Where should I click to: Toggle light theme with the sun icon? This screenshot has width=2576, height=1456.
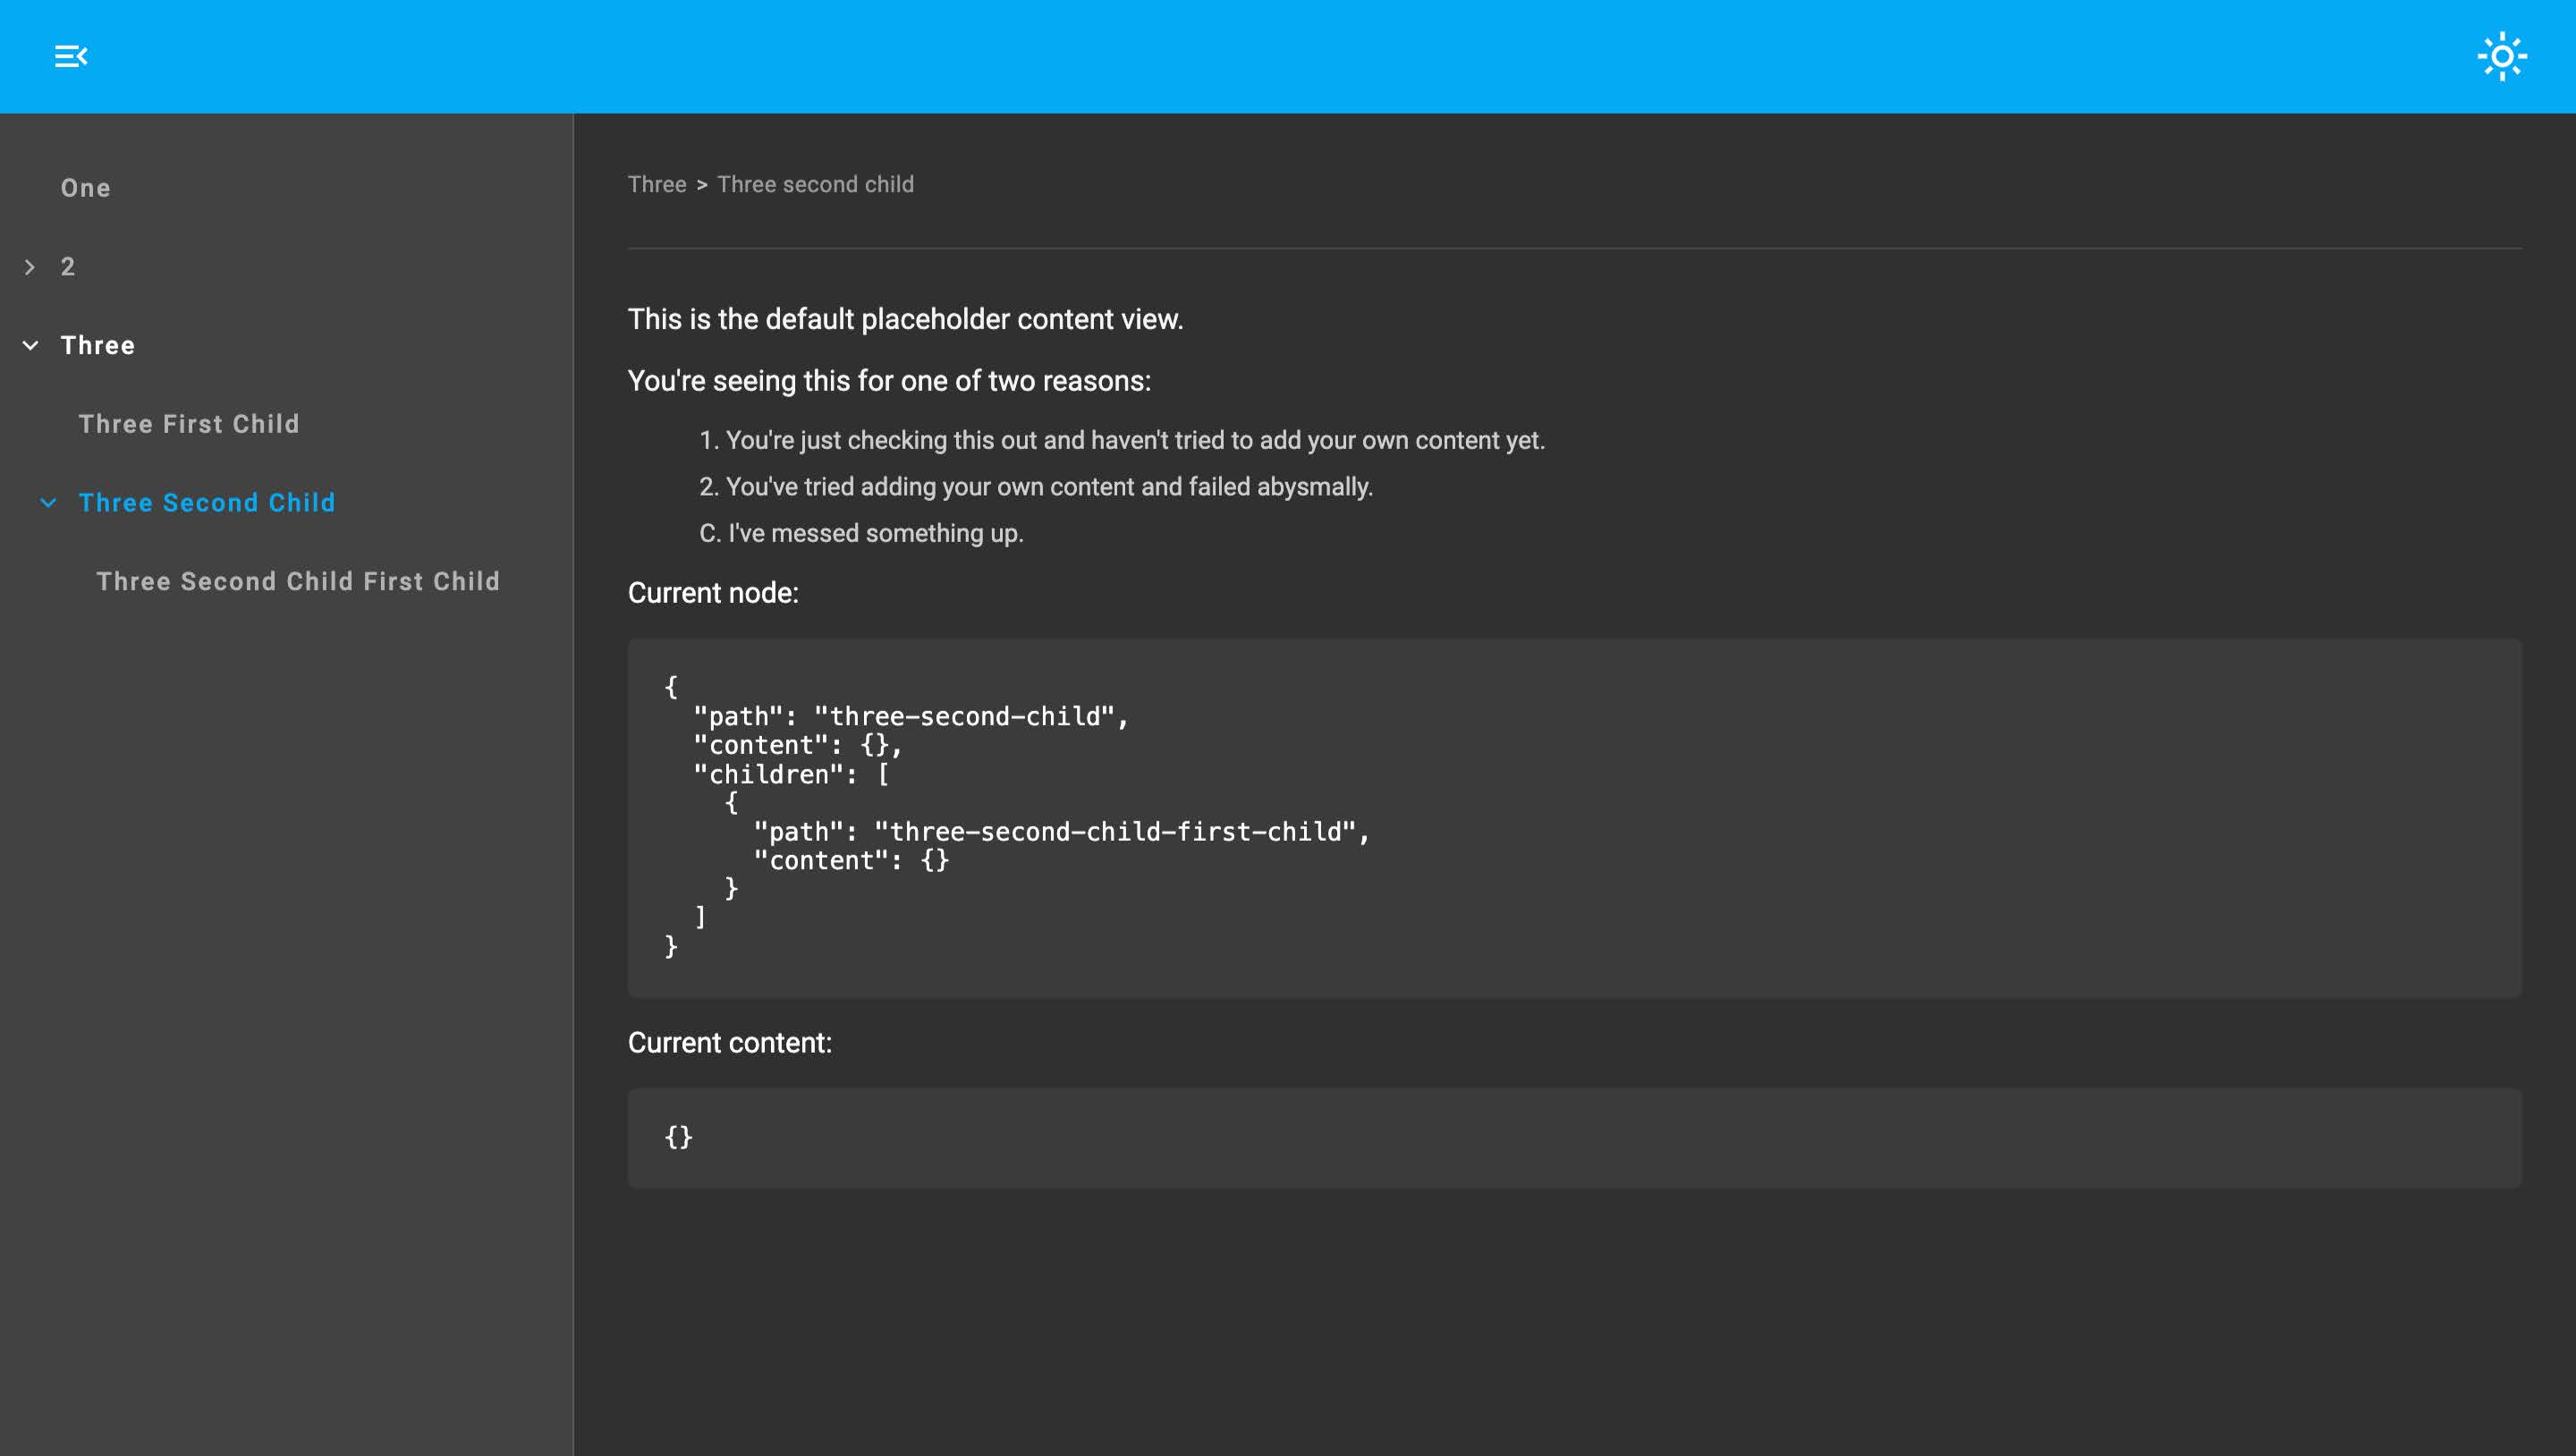(x=2501, y=56)
